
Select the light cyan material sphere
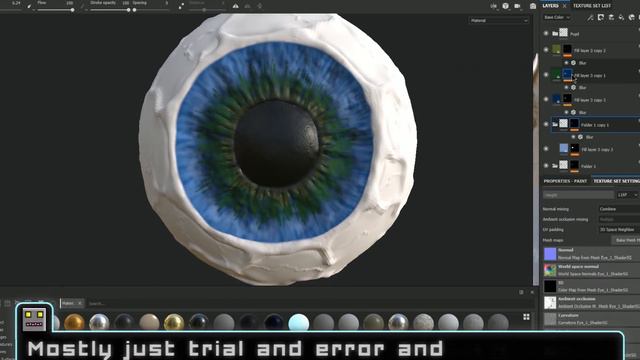click(x=299, y=322)
